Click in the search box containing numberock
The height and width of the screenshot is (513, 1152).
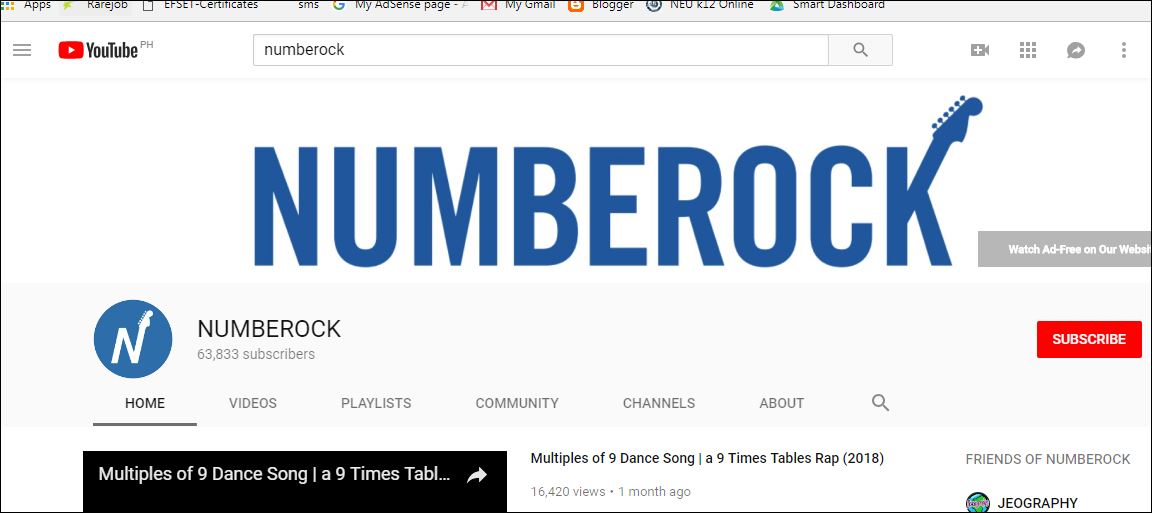(541, 50)
